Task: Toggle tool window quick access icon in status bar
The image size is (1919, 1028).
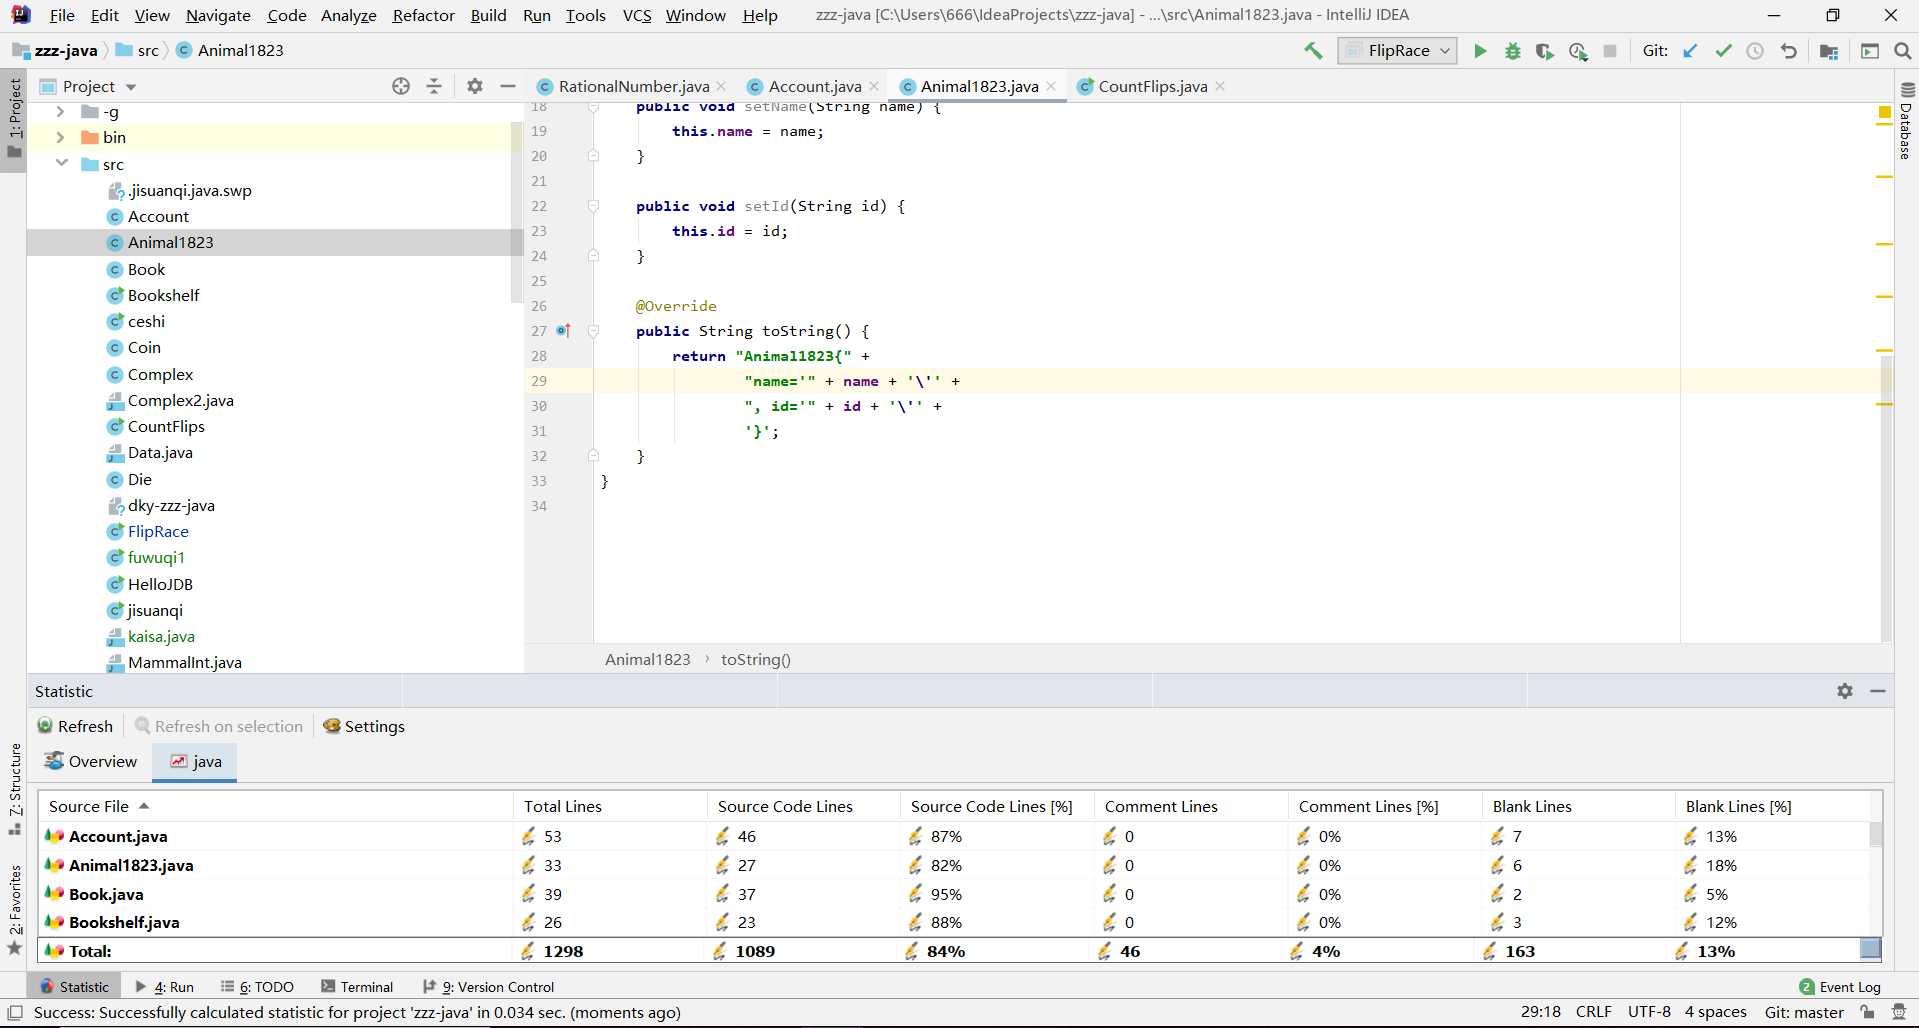Action: tap(15, 1013)
